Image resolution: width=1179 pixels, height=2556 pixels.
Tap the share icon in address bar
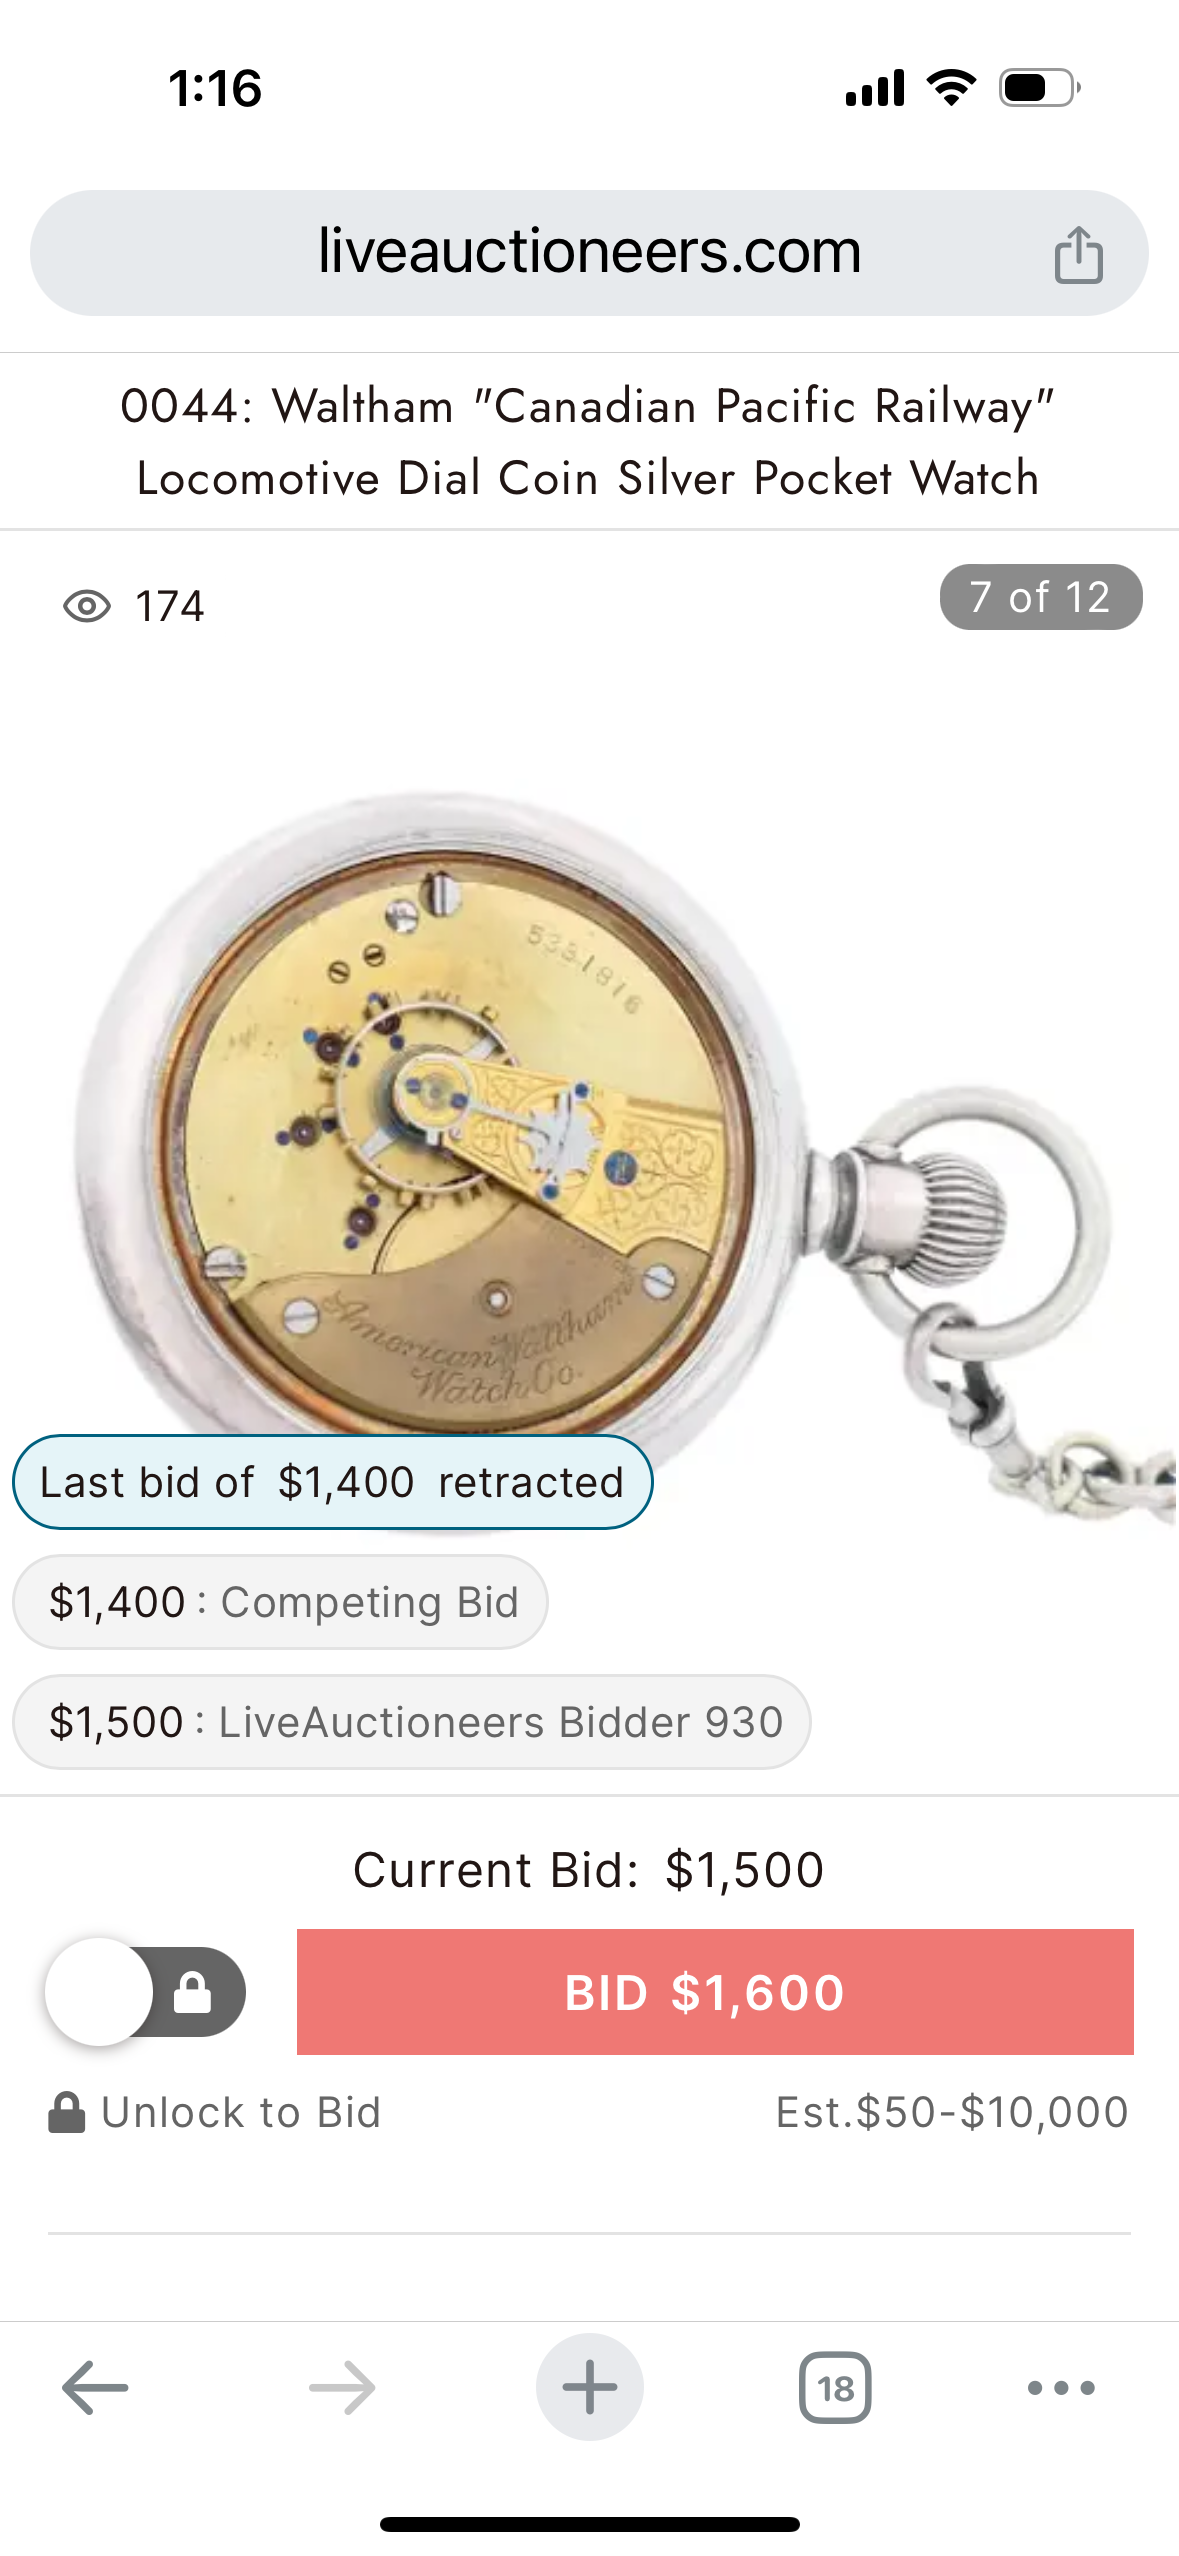1078,254
